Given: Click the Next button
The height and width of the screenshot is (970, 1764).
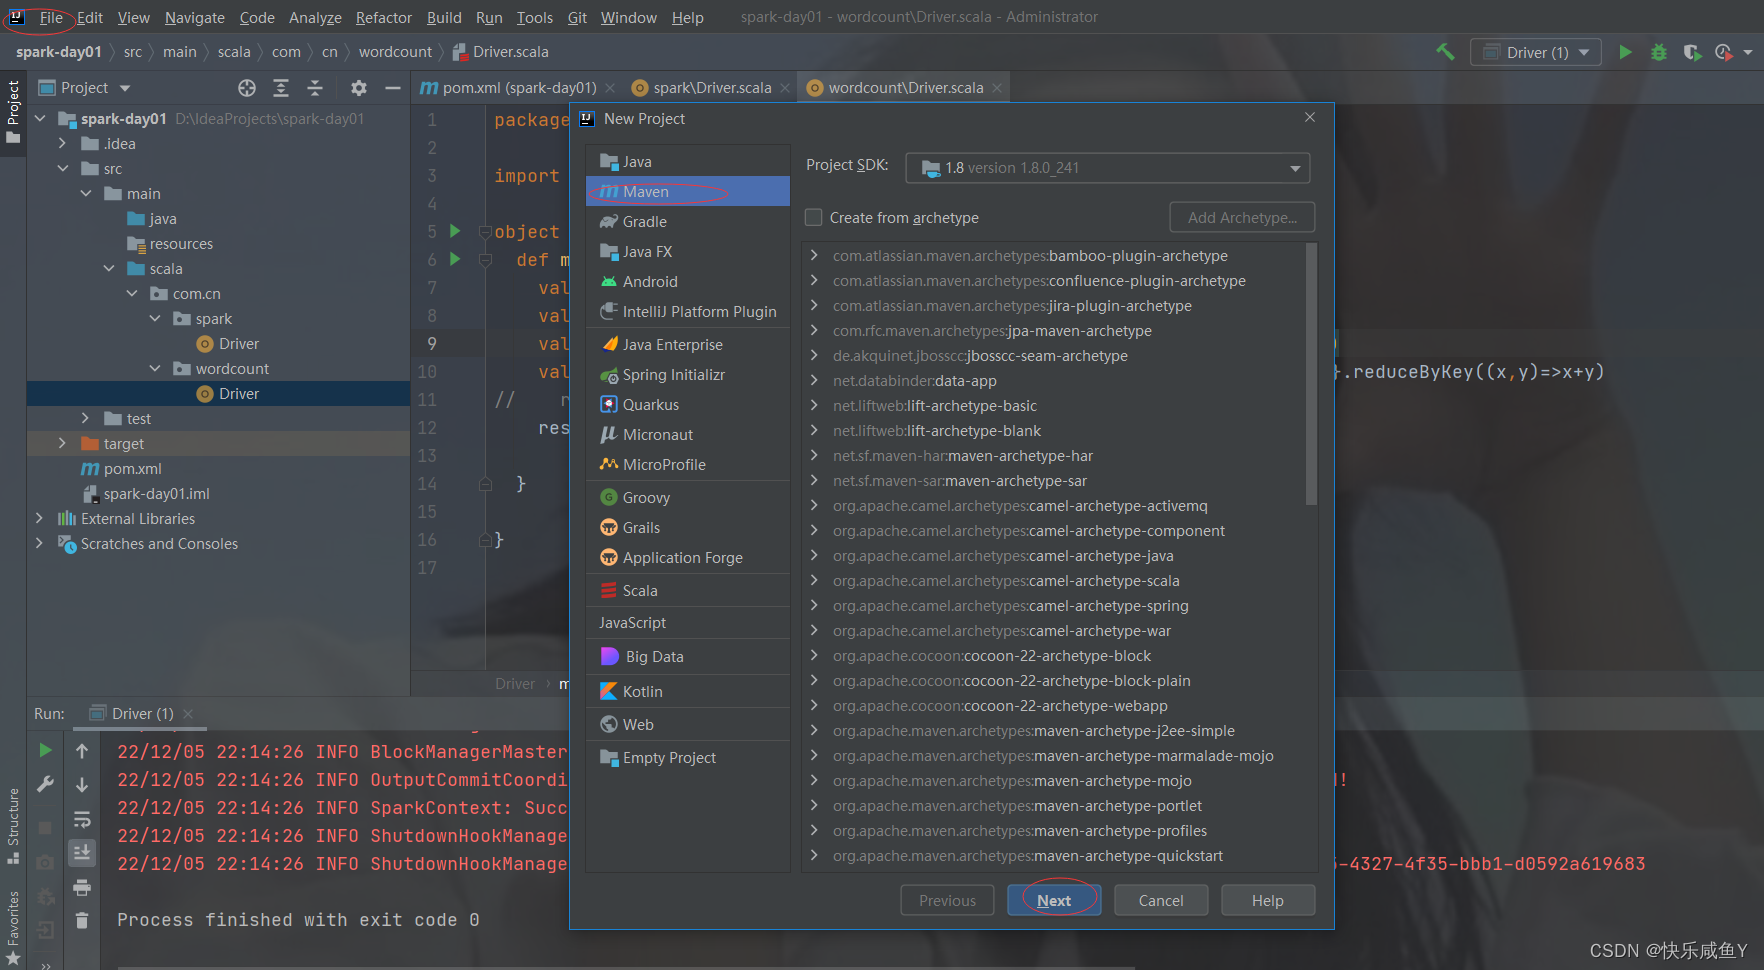Looking at the screenshot, I should pyautogui.click(x=1054, y=901).
